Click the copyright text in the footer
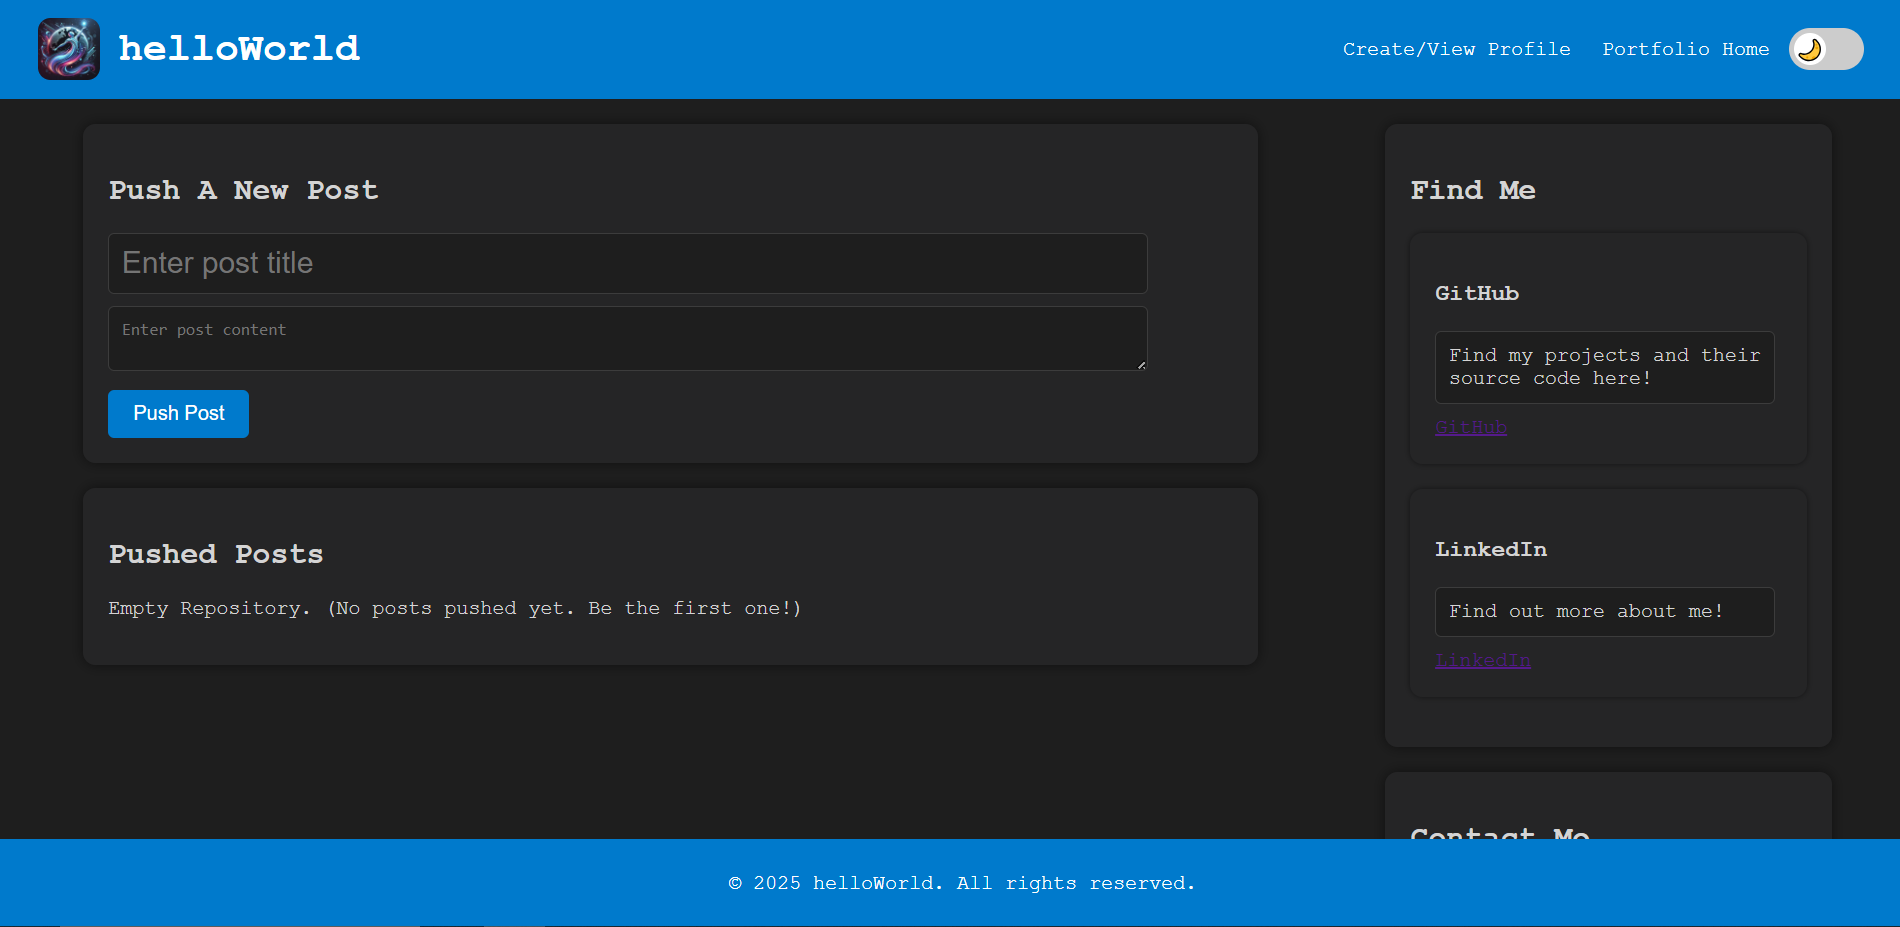The image size is (1900, 927). [960, 882]
